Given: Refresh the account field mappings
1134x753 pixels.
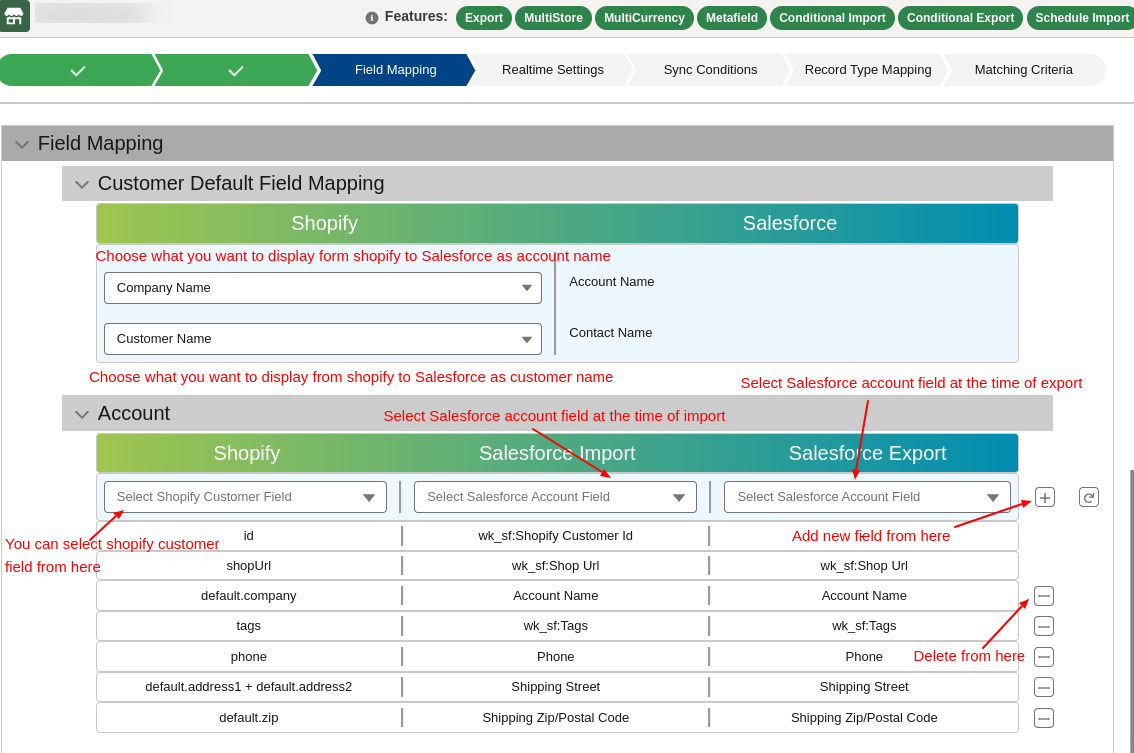Looking at the screenshot, I should coord(1088,496).
